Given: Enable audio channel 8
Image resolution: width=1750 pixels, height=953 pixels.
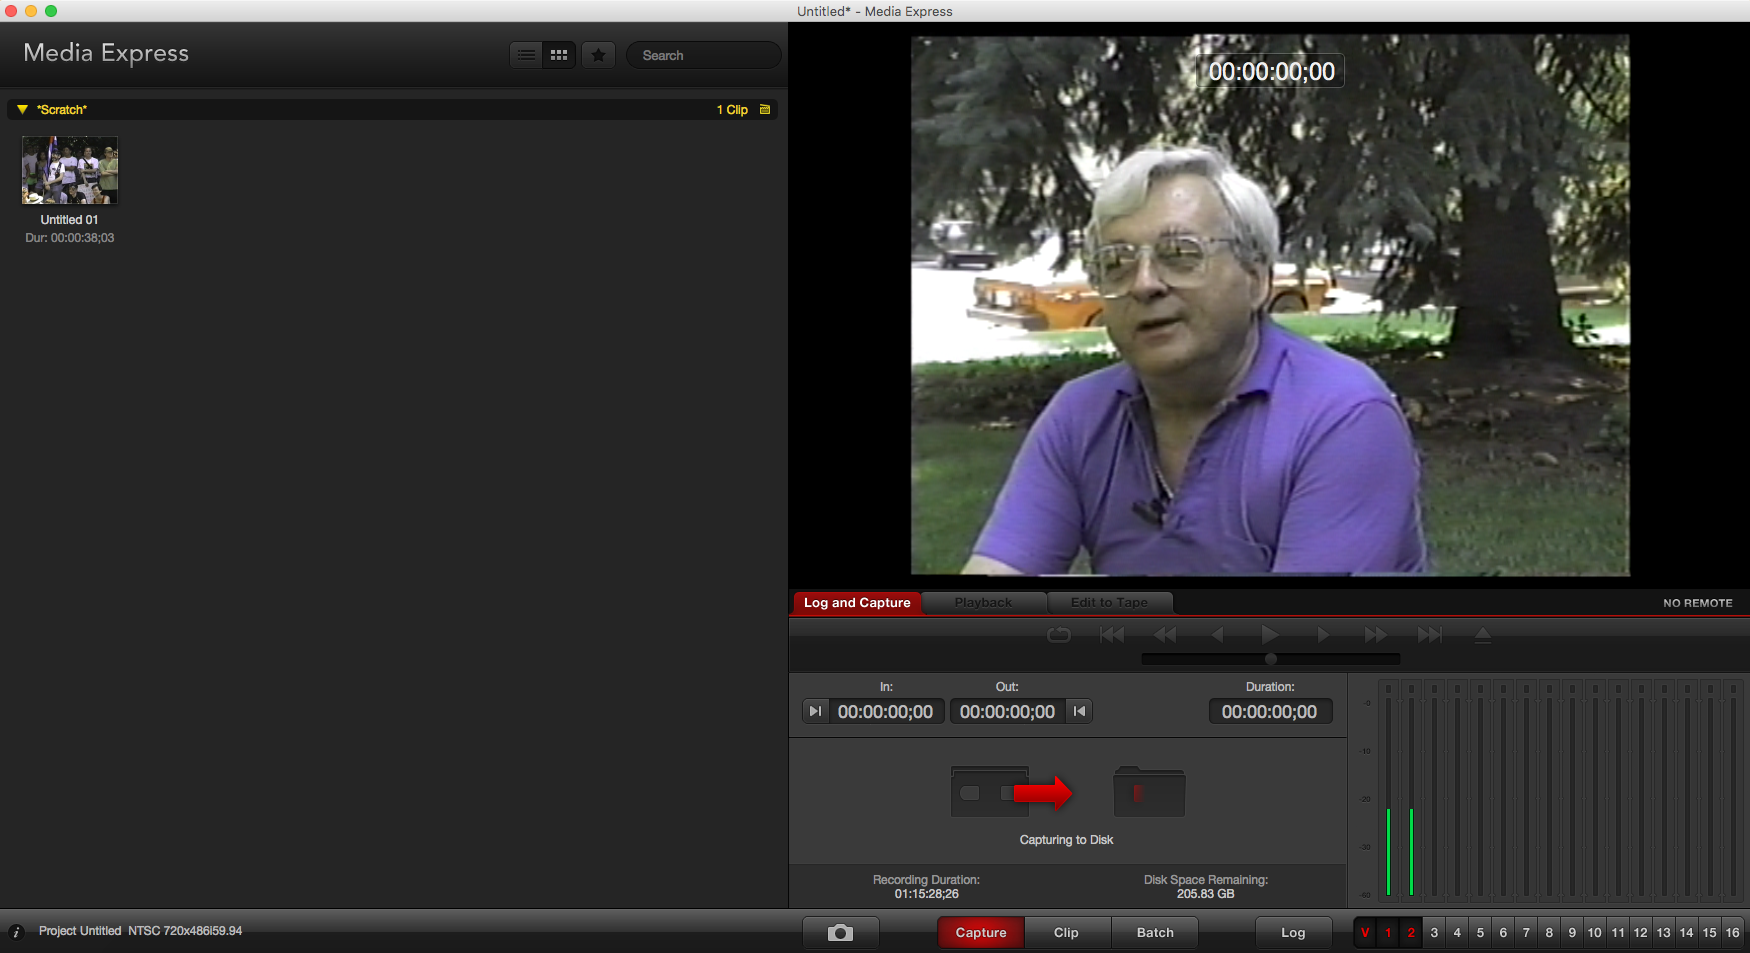Looking at the screenshot, I should click(x=1549, y=932).
